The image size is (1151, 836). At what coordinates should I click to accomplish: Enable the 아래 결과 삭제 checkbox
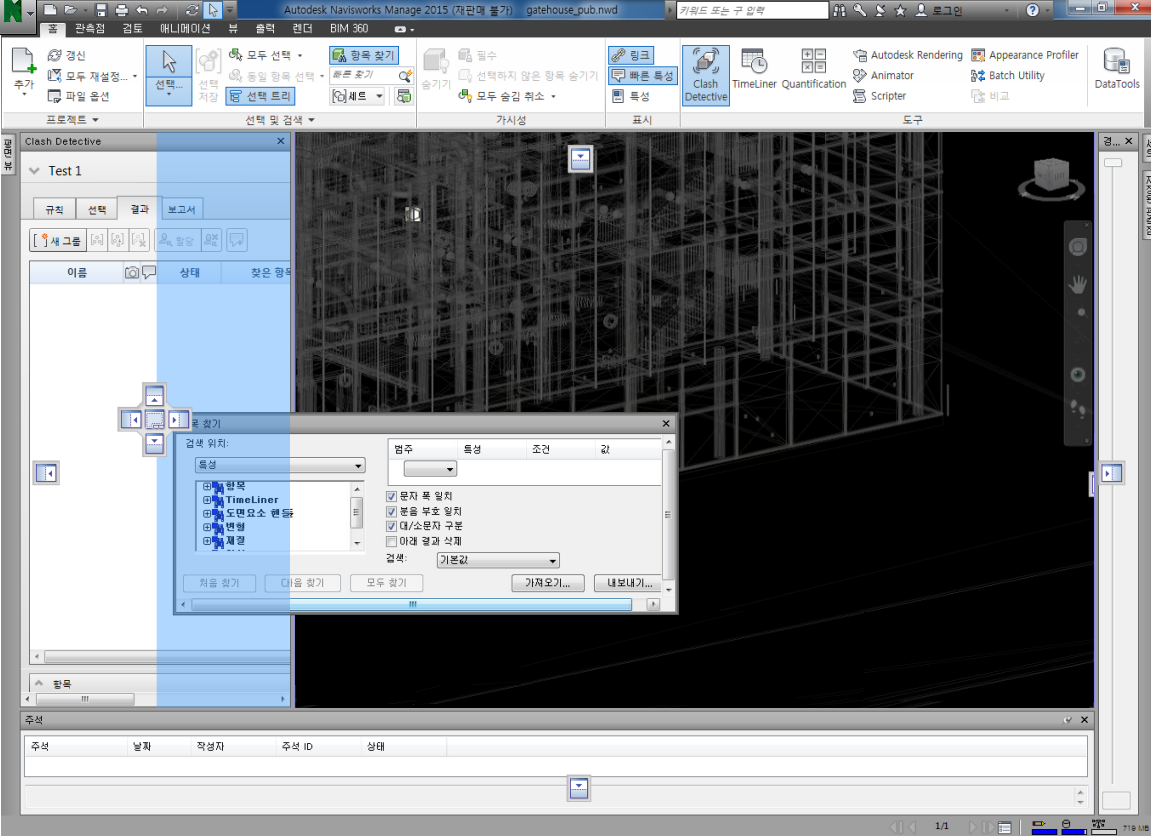click(392, 541)
